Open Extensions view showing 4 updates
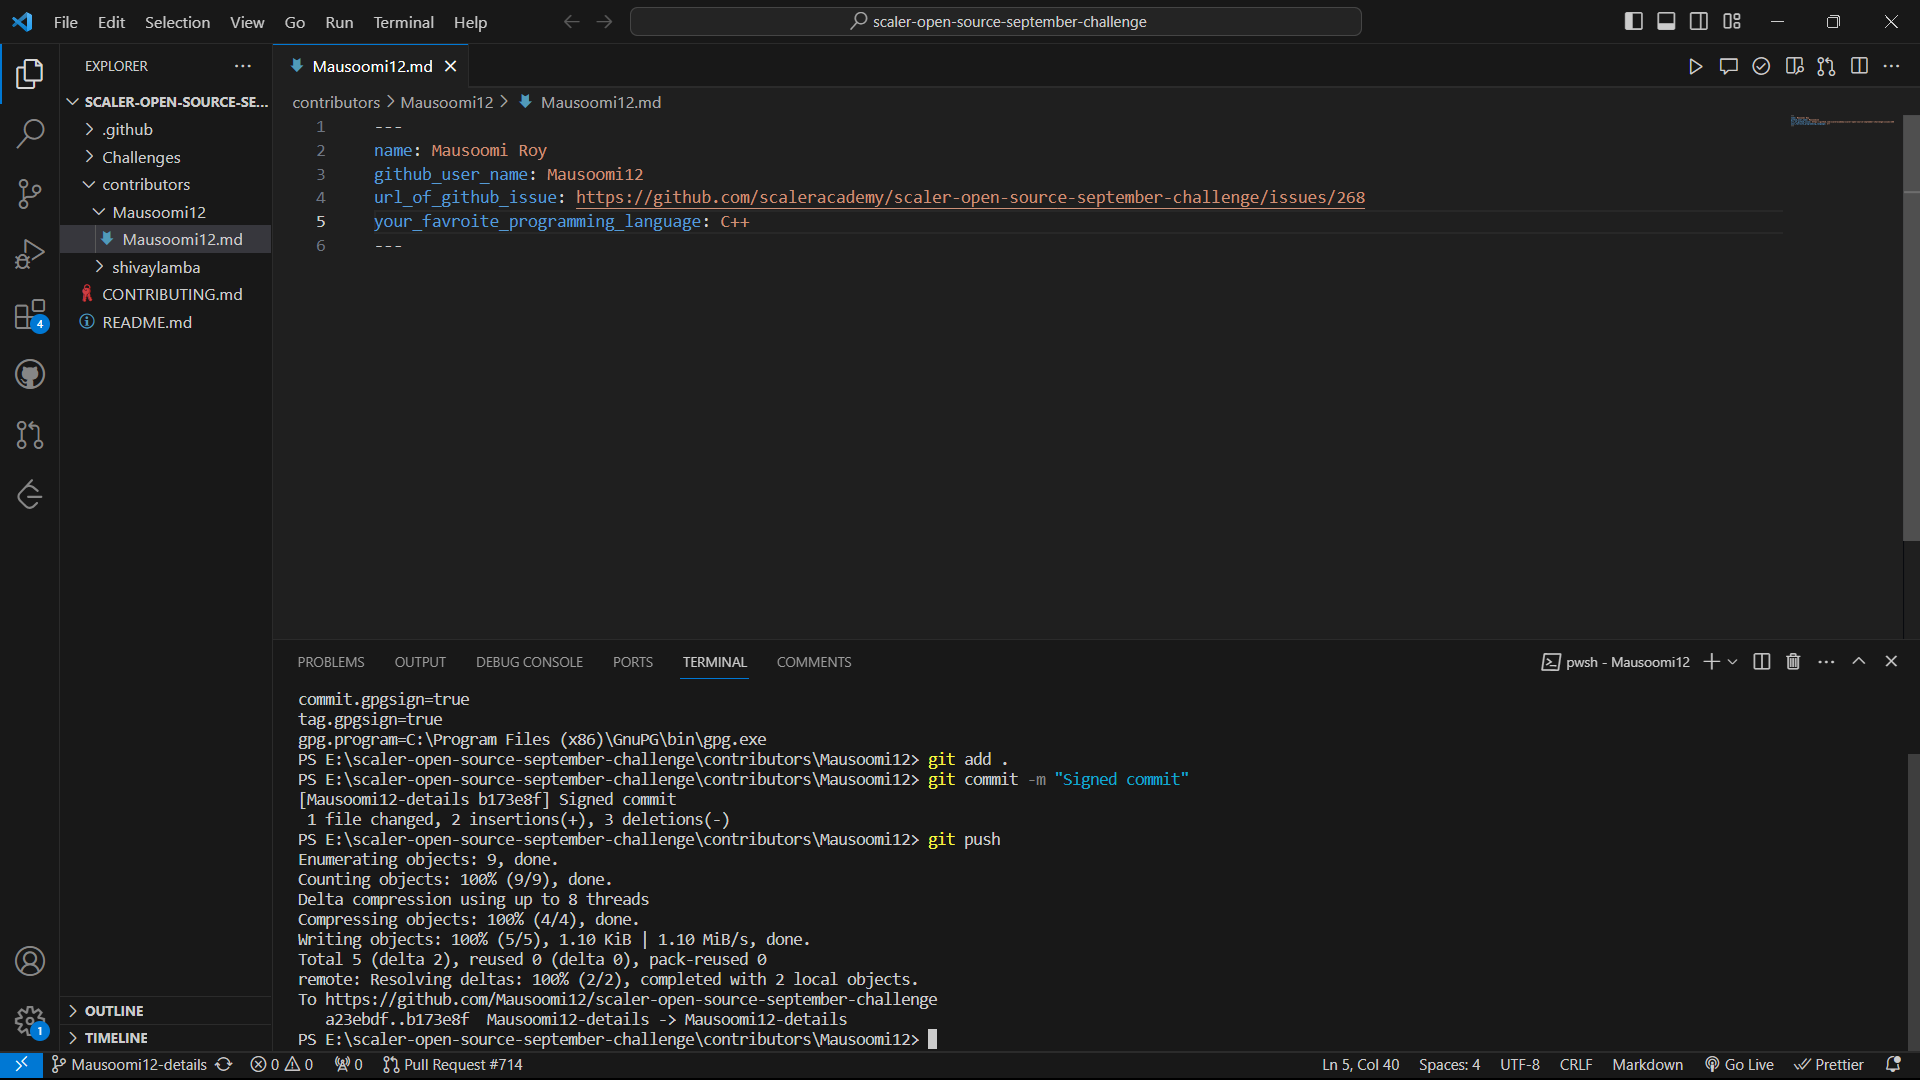Image resolution: width=1920 pixels, height=1080 pixels. coord(31,315)
